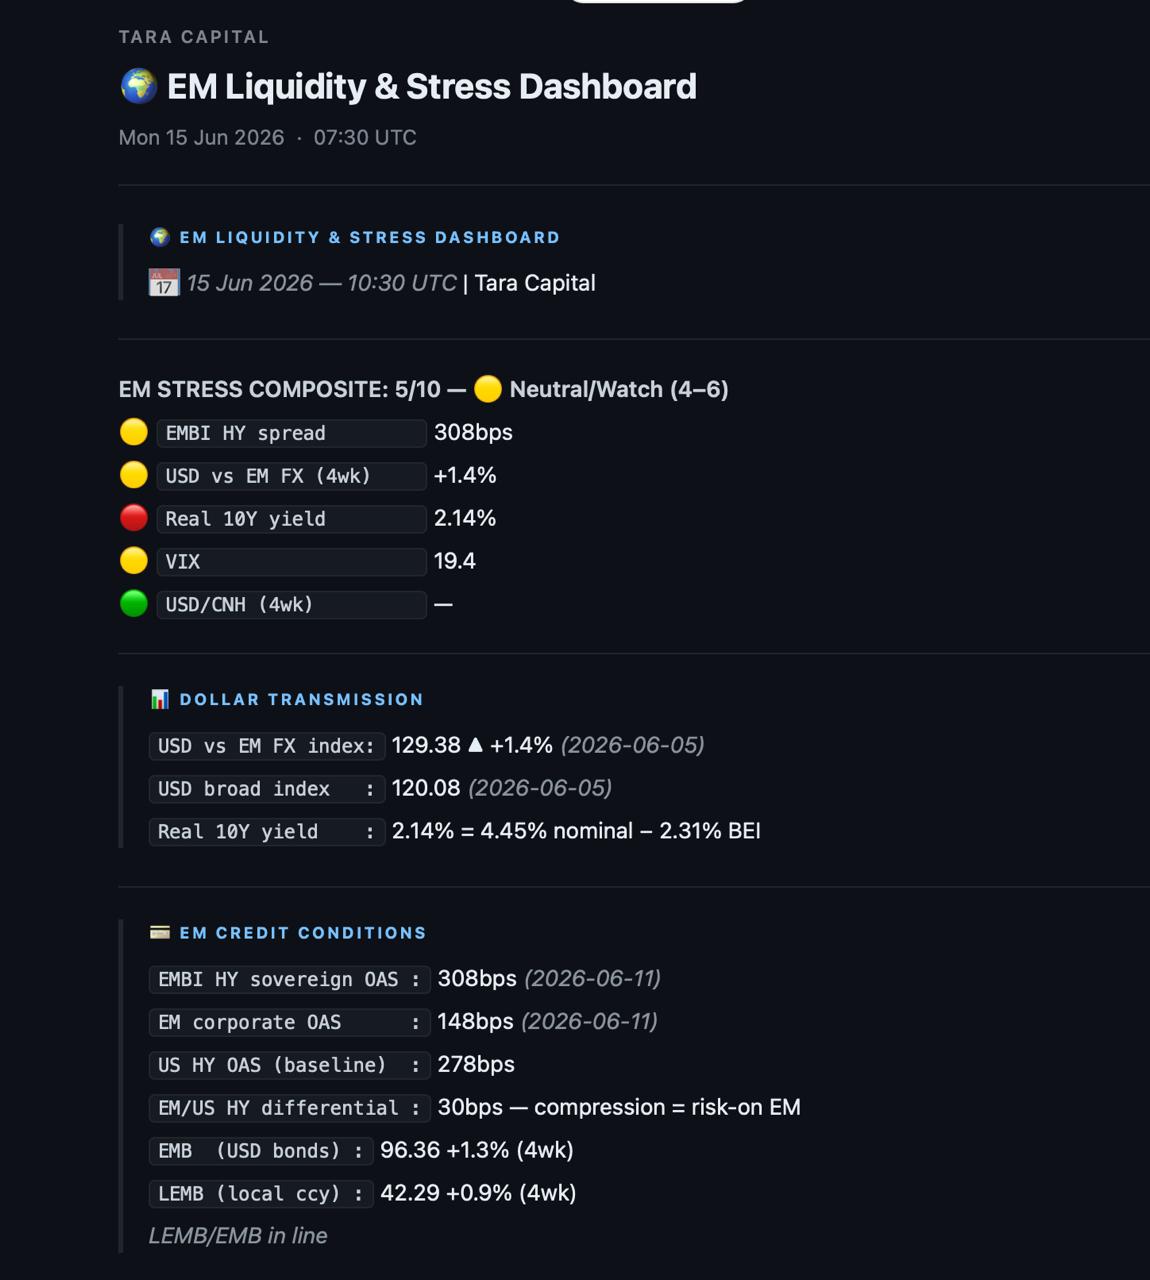Click the DOLLAR TRANSMISSION heading
Screen dimensions: 1150x1280
pyautogui.click(x=301, y=699)
